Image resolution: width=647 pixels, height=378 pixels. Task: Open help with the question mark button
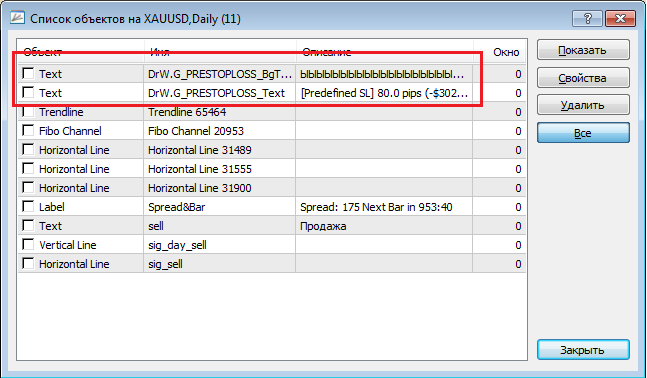pos(587,18)
